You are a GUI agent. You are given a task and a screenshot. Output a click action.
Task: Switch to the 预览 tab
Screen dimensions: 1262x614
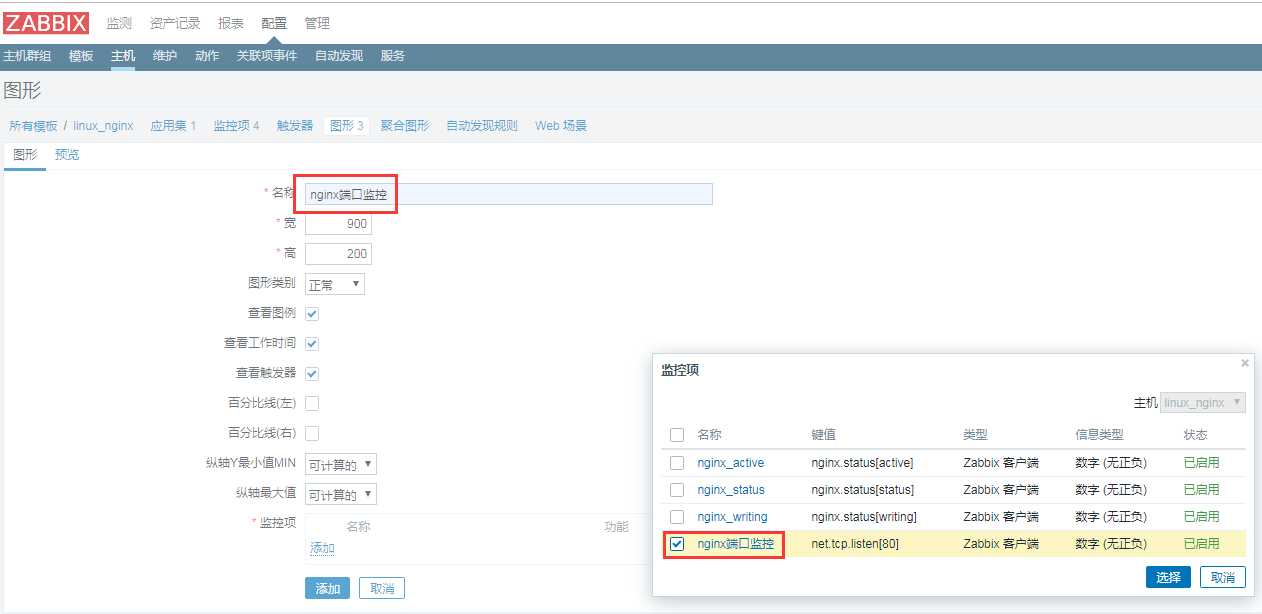[67, 155]
